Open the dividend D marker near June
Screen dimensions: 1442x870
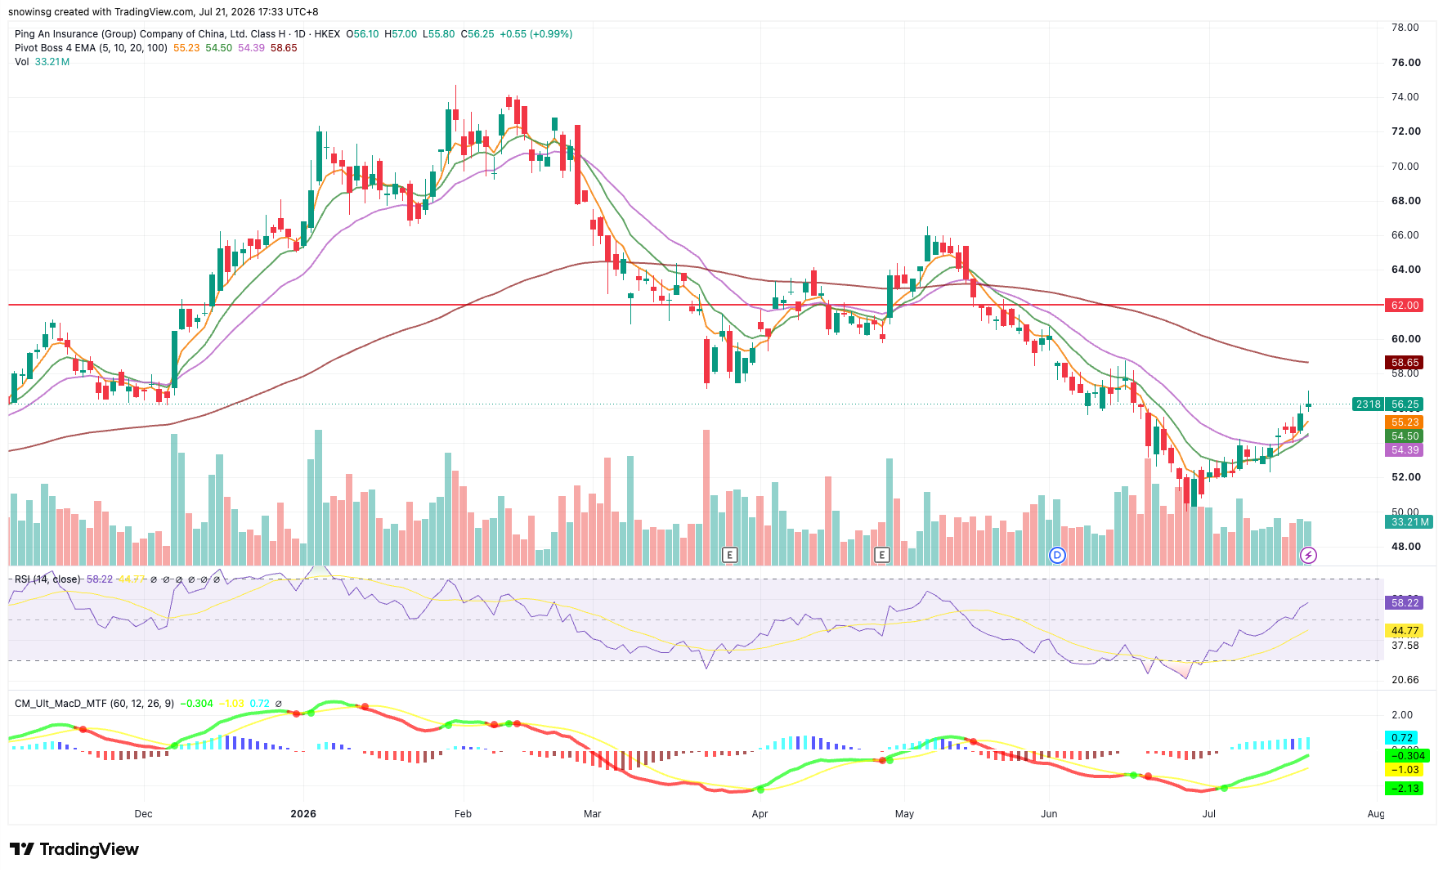click(1057, 554)
